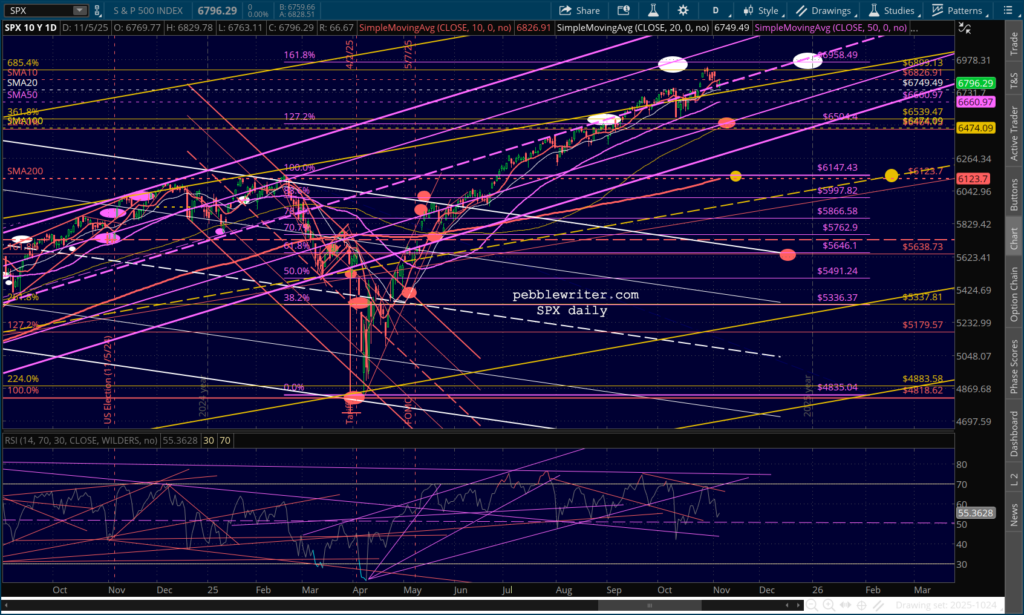This screenshot has width=1024, height=615.
Task: Open the Patterns menu
Action: tap(958, 10)
